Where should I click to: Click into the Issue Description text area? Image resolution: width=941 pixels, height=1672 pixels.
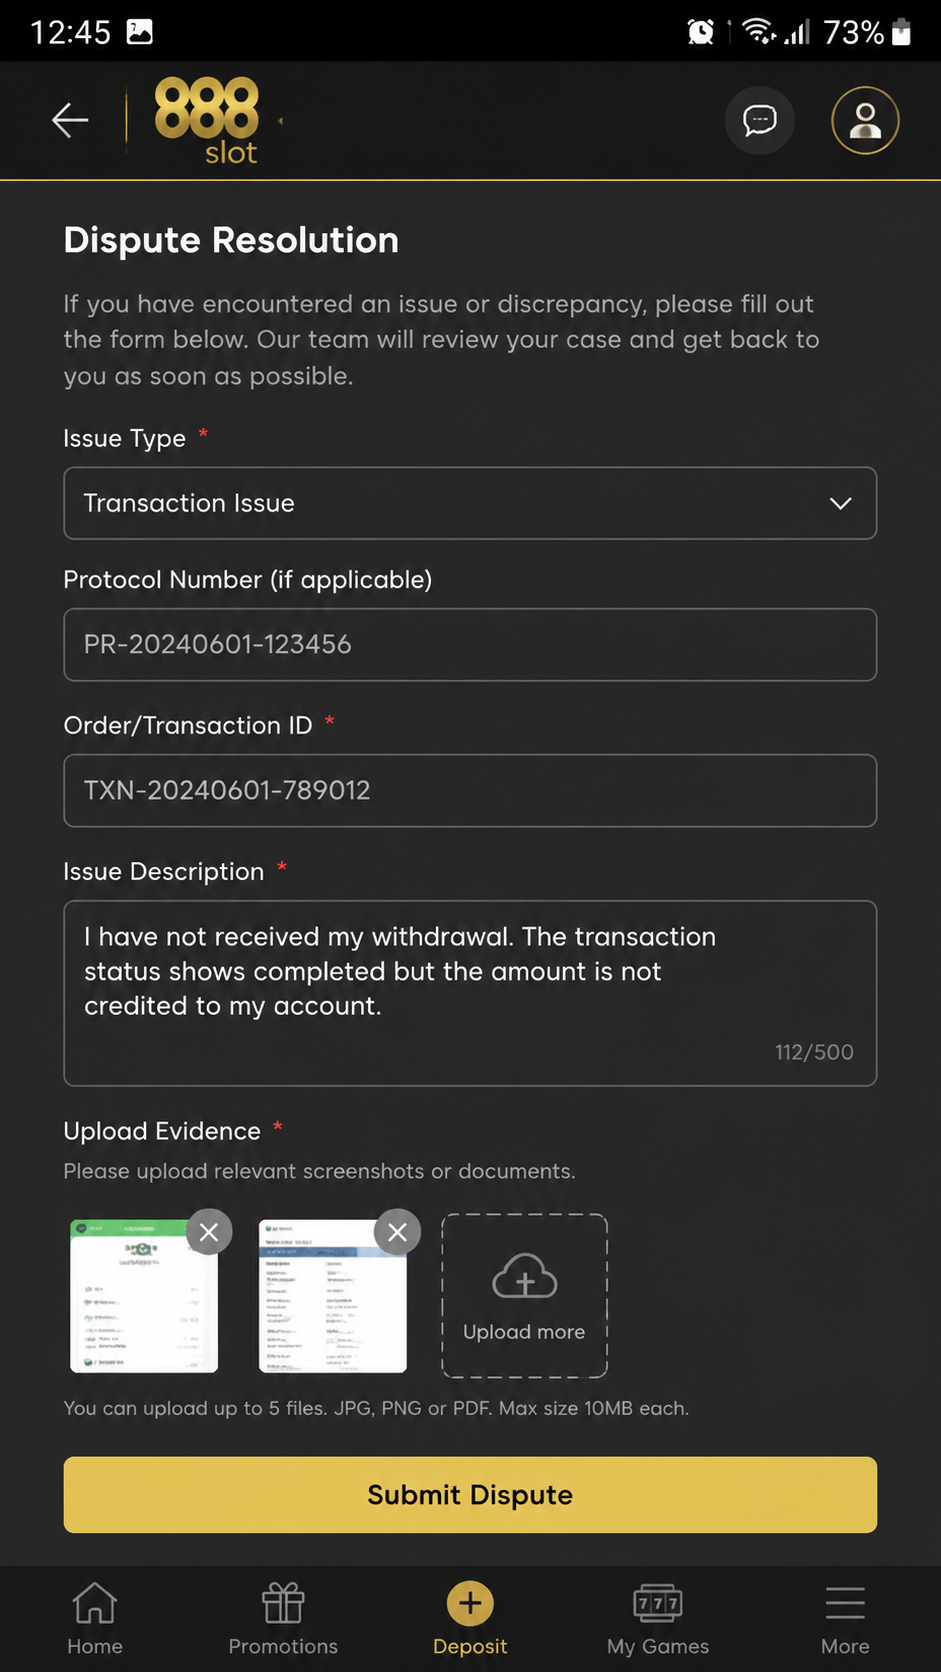[470, 993]
